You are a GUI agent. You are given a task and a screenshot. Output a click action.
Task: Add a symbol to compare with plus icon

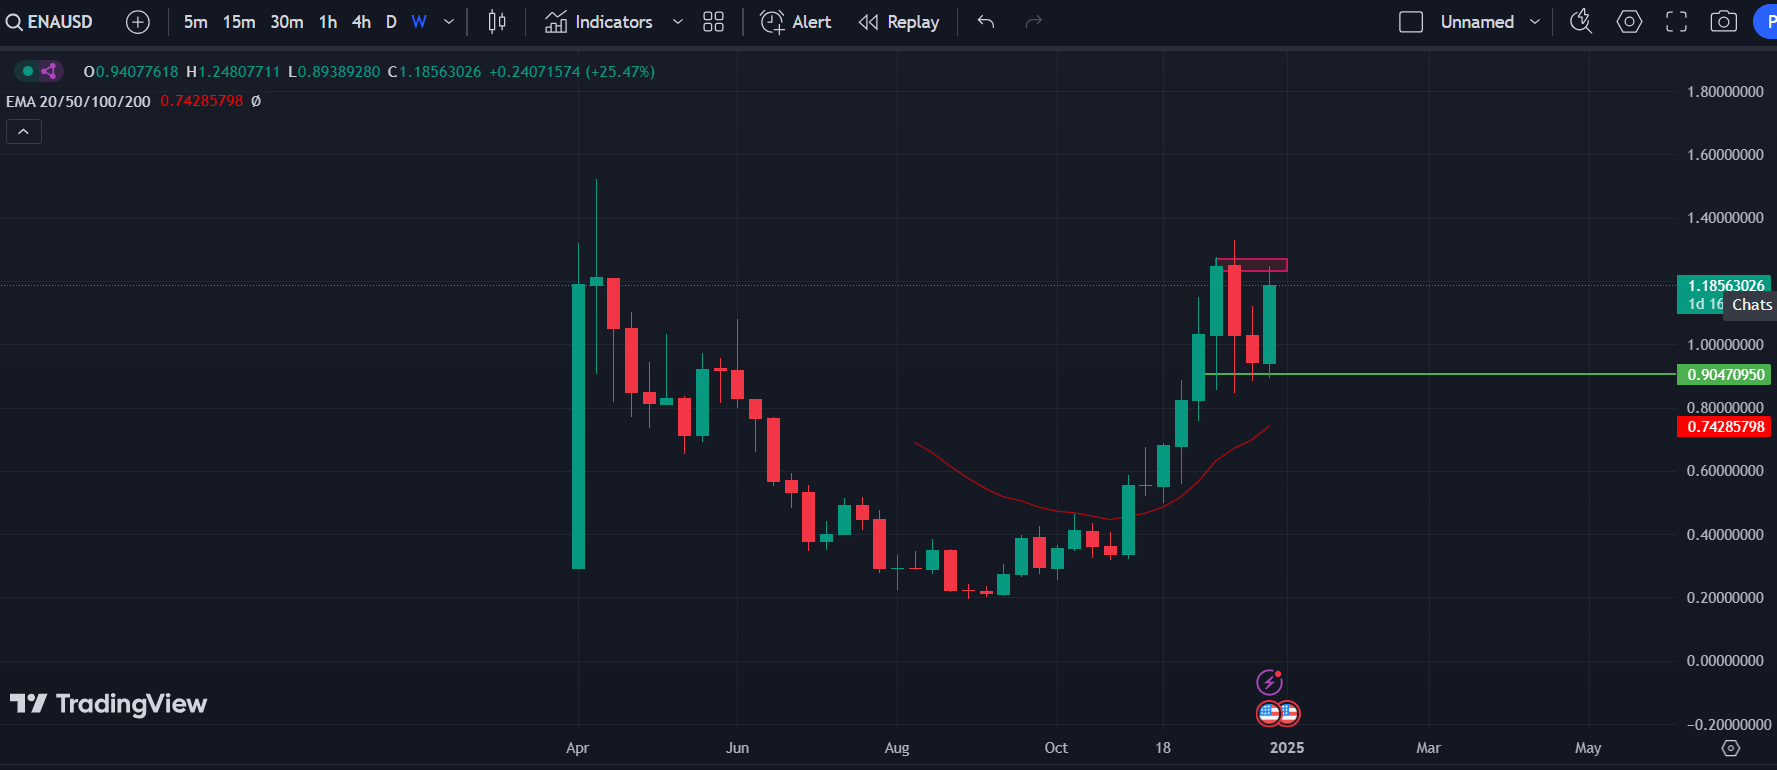click(138, 22)
